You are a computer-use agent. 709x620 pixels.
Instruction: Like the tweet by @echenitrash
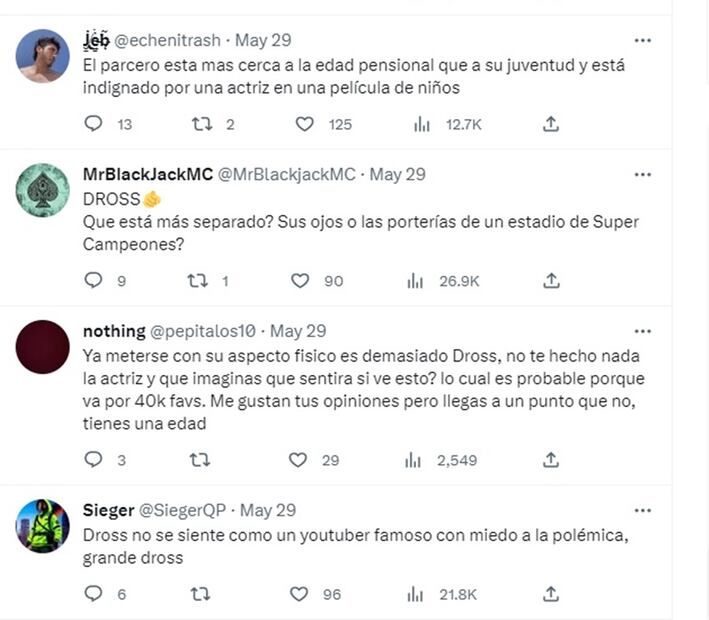[x=305, y=124]
